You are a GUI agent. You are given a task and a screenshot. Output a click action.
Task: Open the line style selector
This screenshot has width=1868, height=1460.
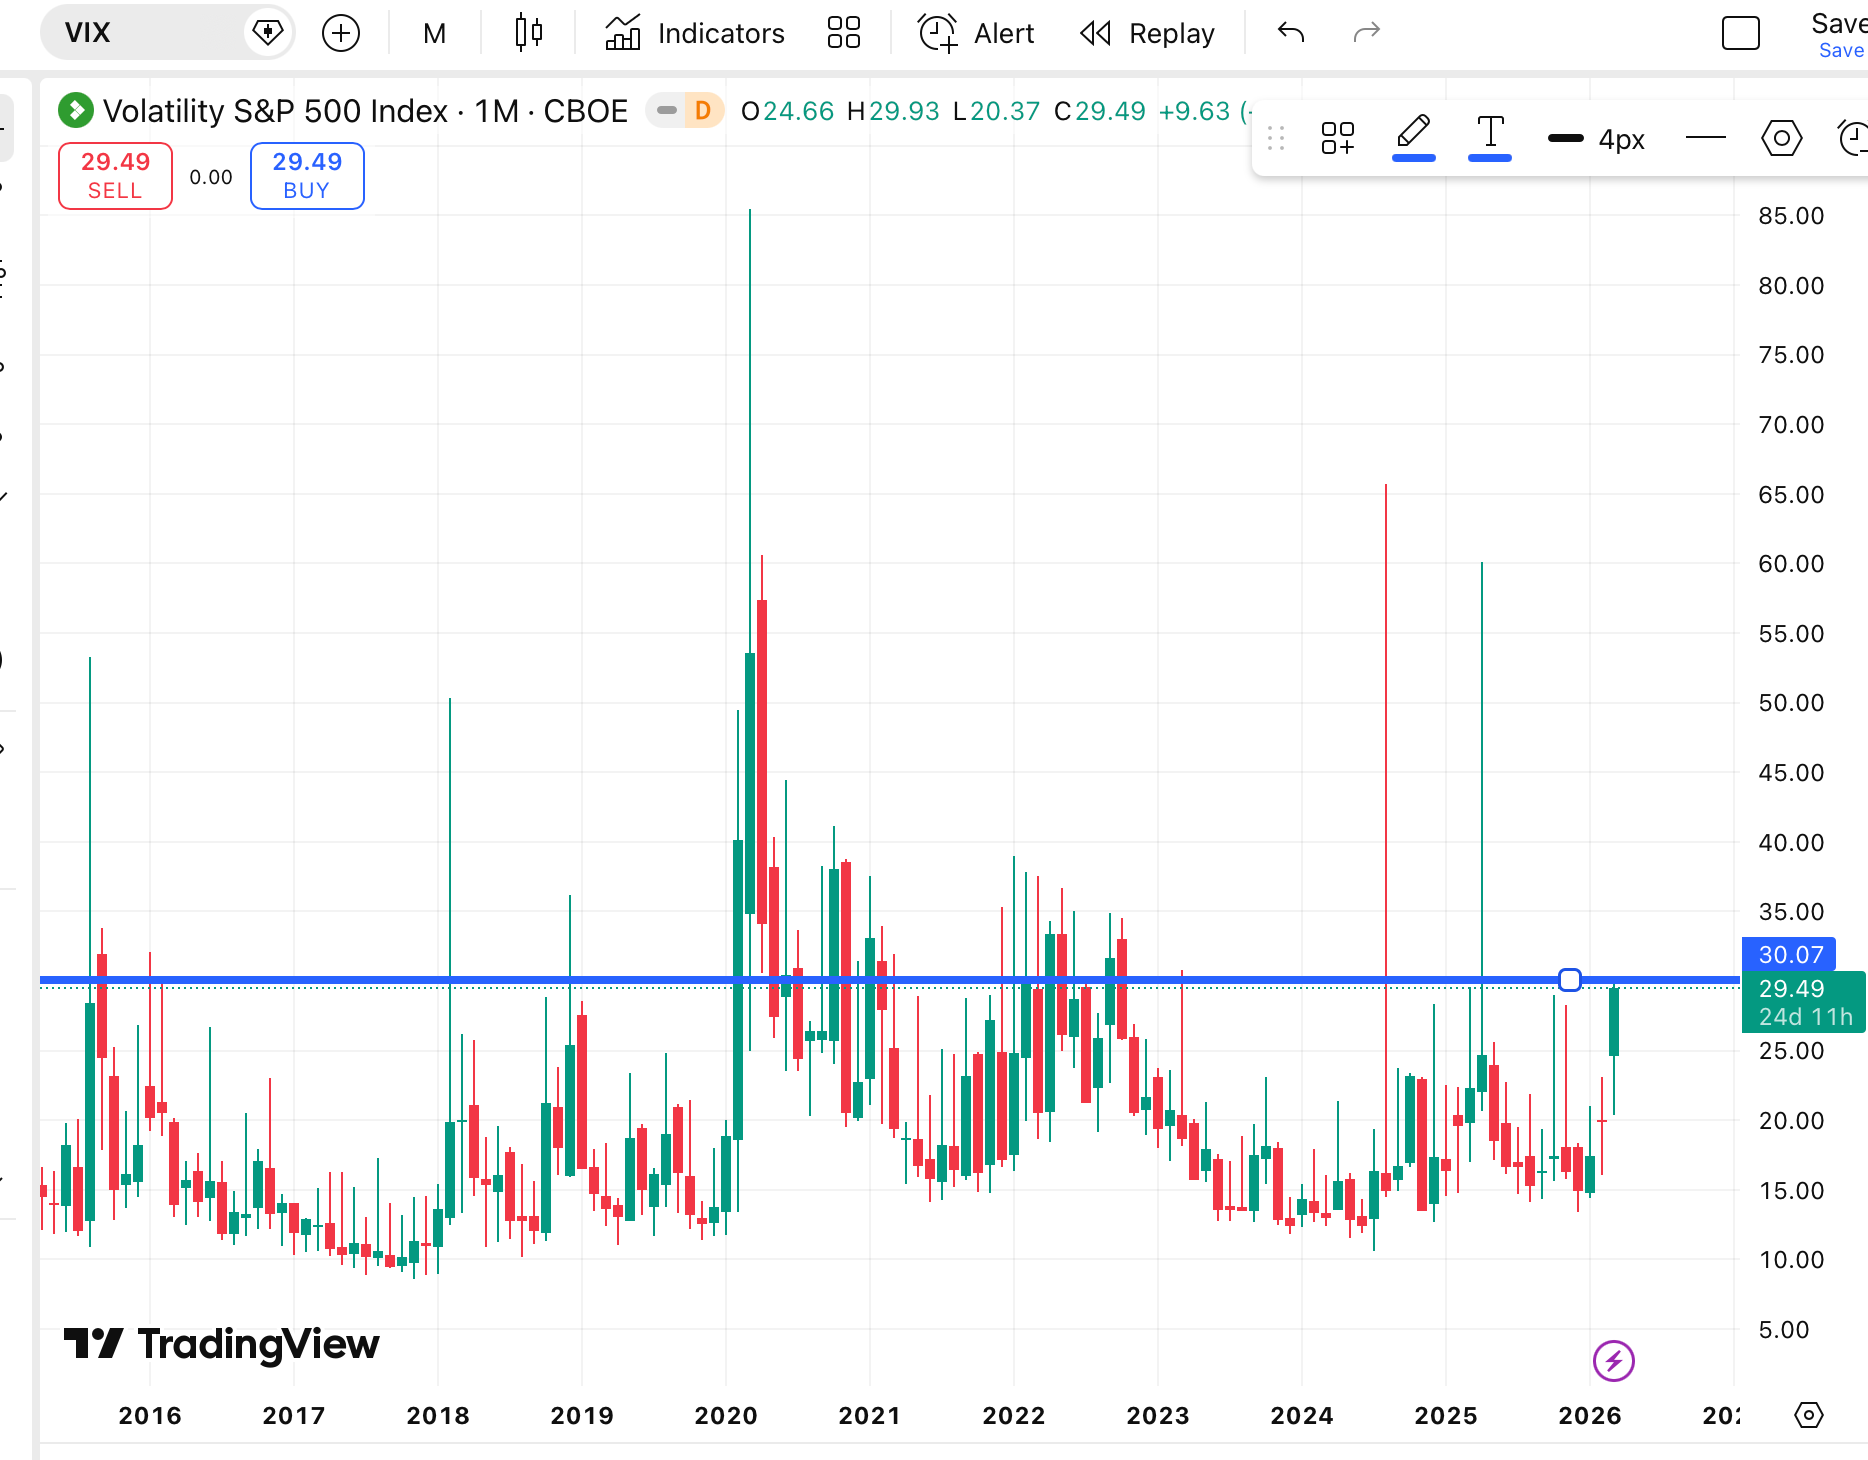[1706, 138]
